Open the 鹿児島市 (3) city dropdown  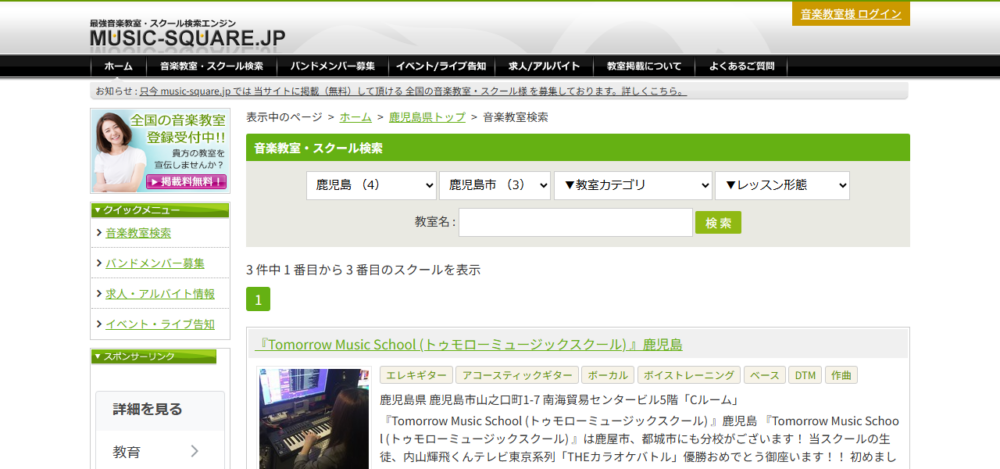494,185
